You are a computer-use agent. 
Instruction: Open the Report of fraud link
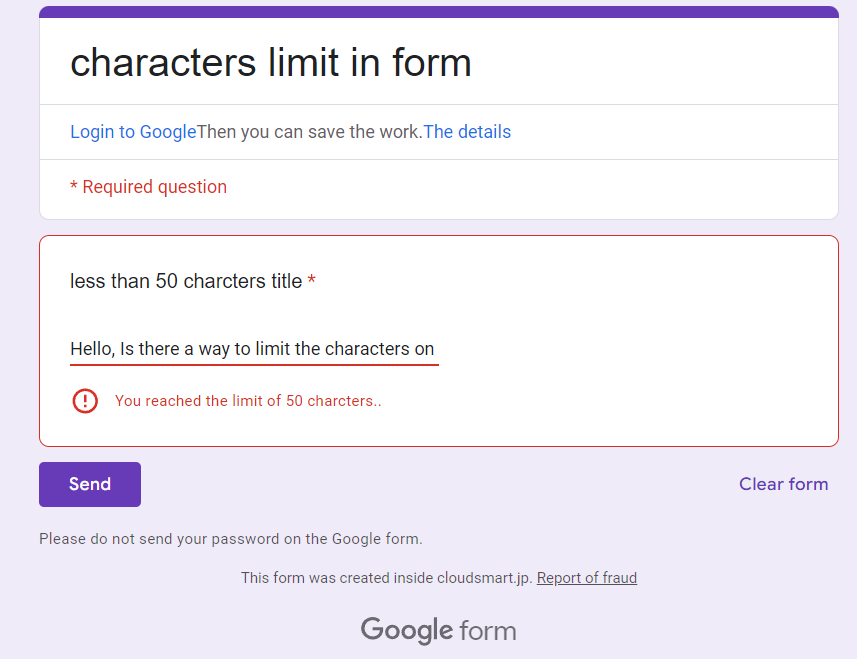click(x=586, y=578)
